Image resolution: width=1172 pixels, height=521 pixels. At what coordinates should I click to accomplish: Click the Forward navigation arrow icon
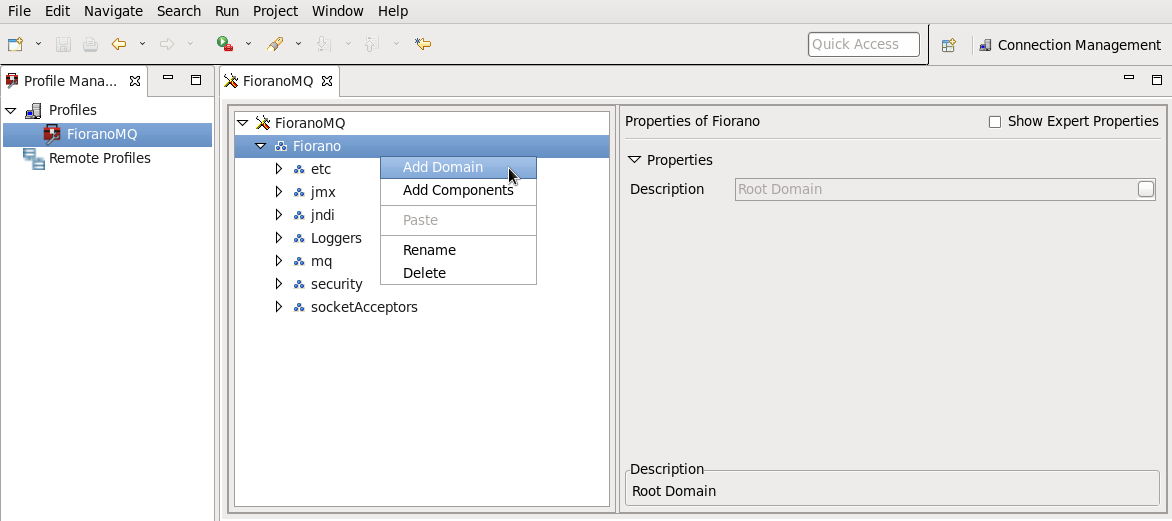click(167, 44)
